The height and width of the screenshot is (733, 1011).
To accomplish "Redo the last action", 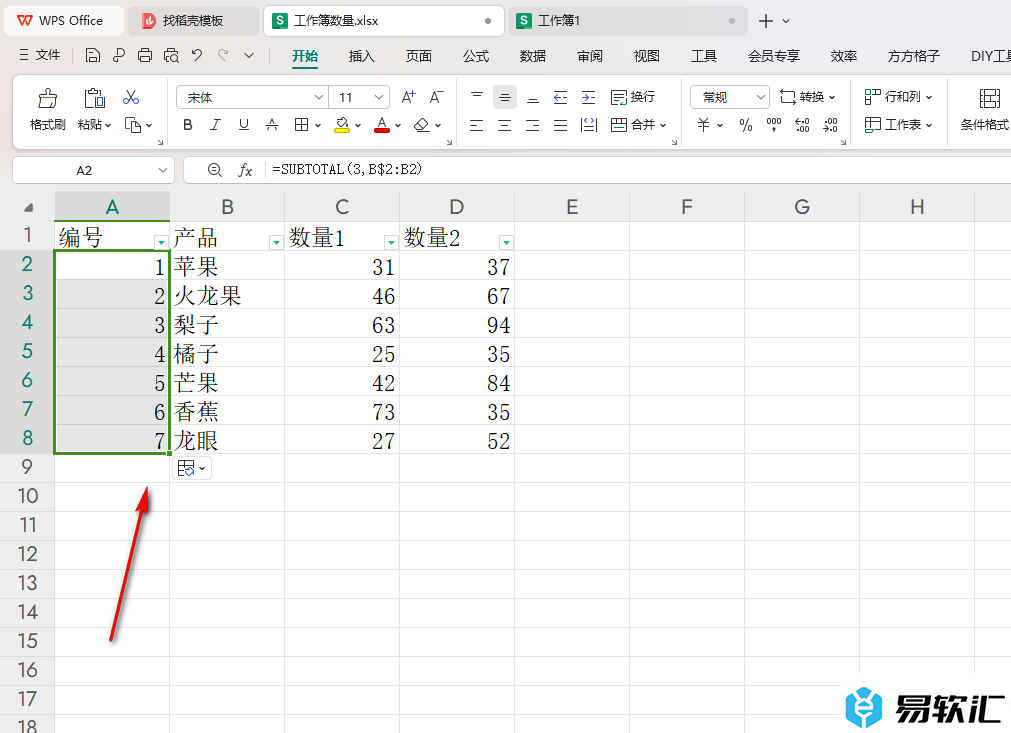I will (223, 56).
